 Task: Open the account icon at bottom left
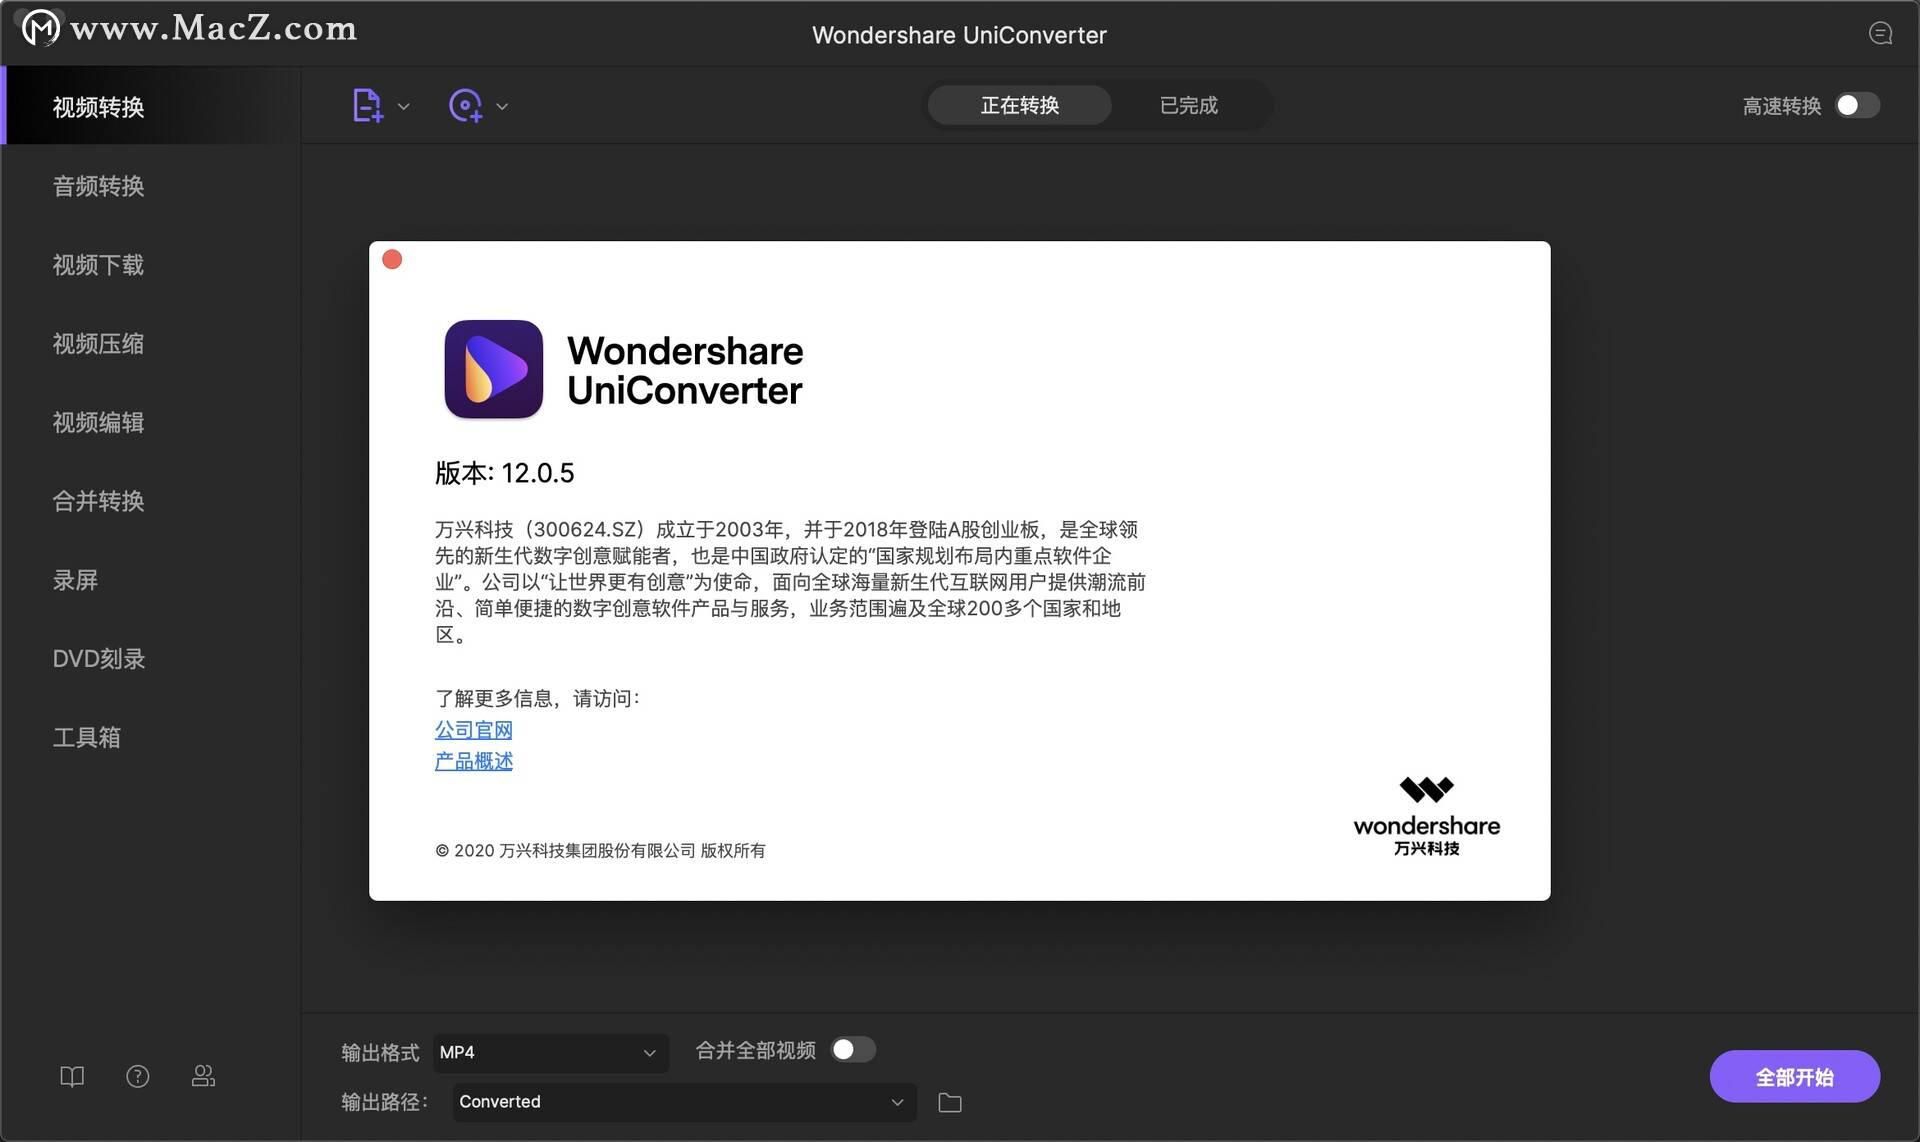(203, 1076)
